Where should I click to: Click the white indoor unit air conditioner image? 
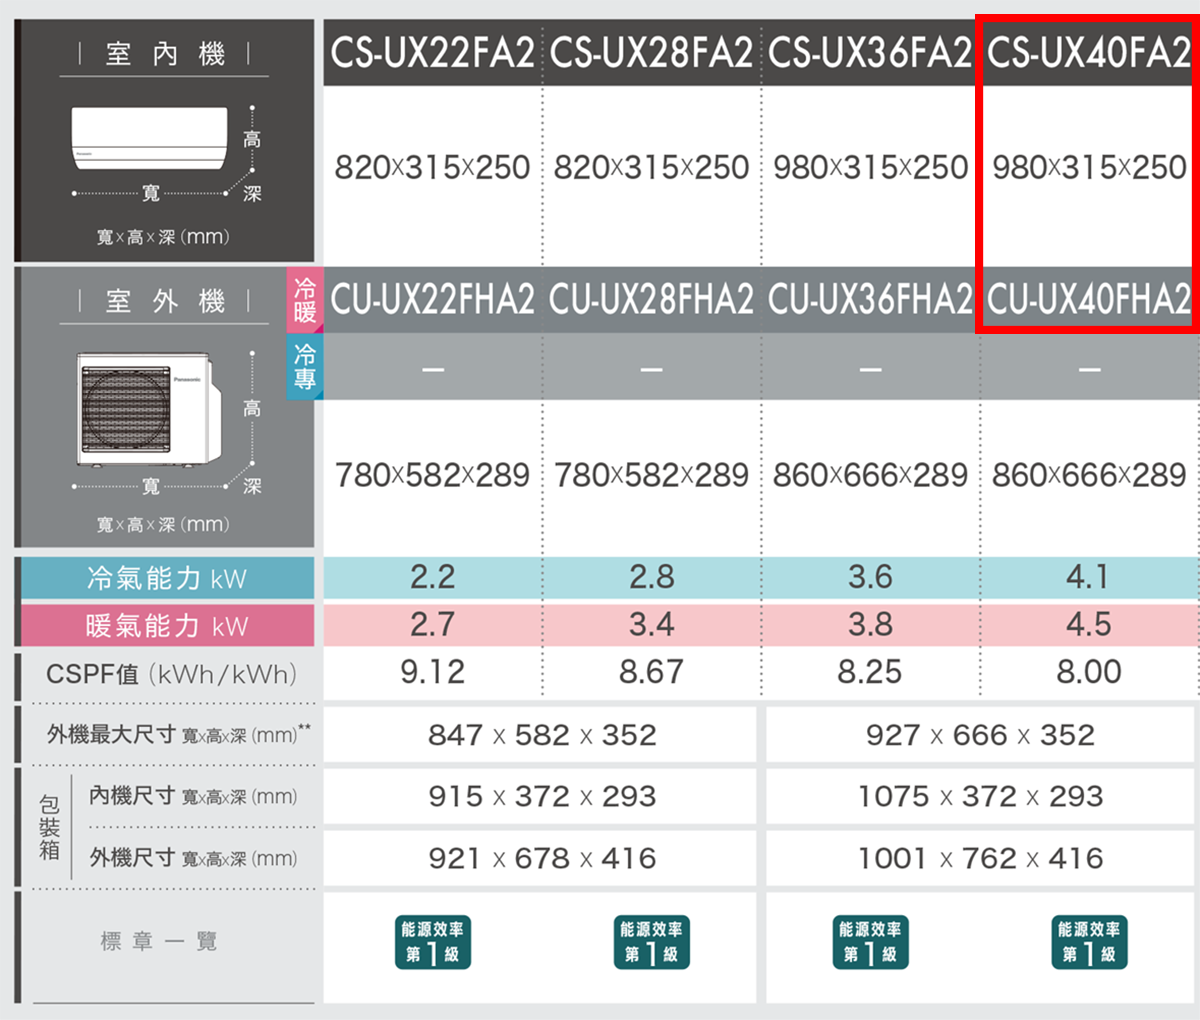(149, 139)
